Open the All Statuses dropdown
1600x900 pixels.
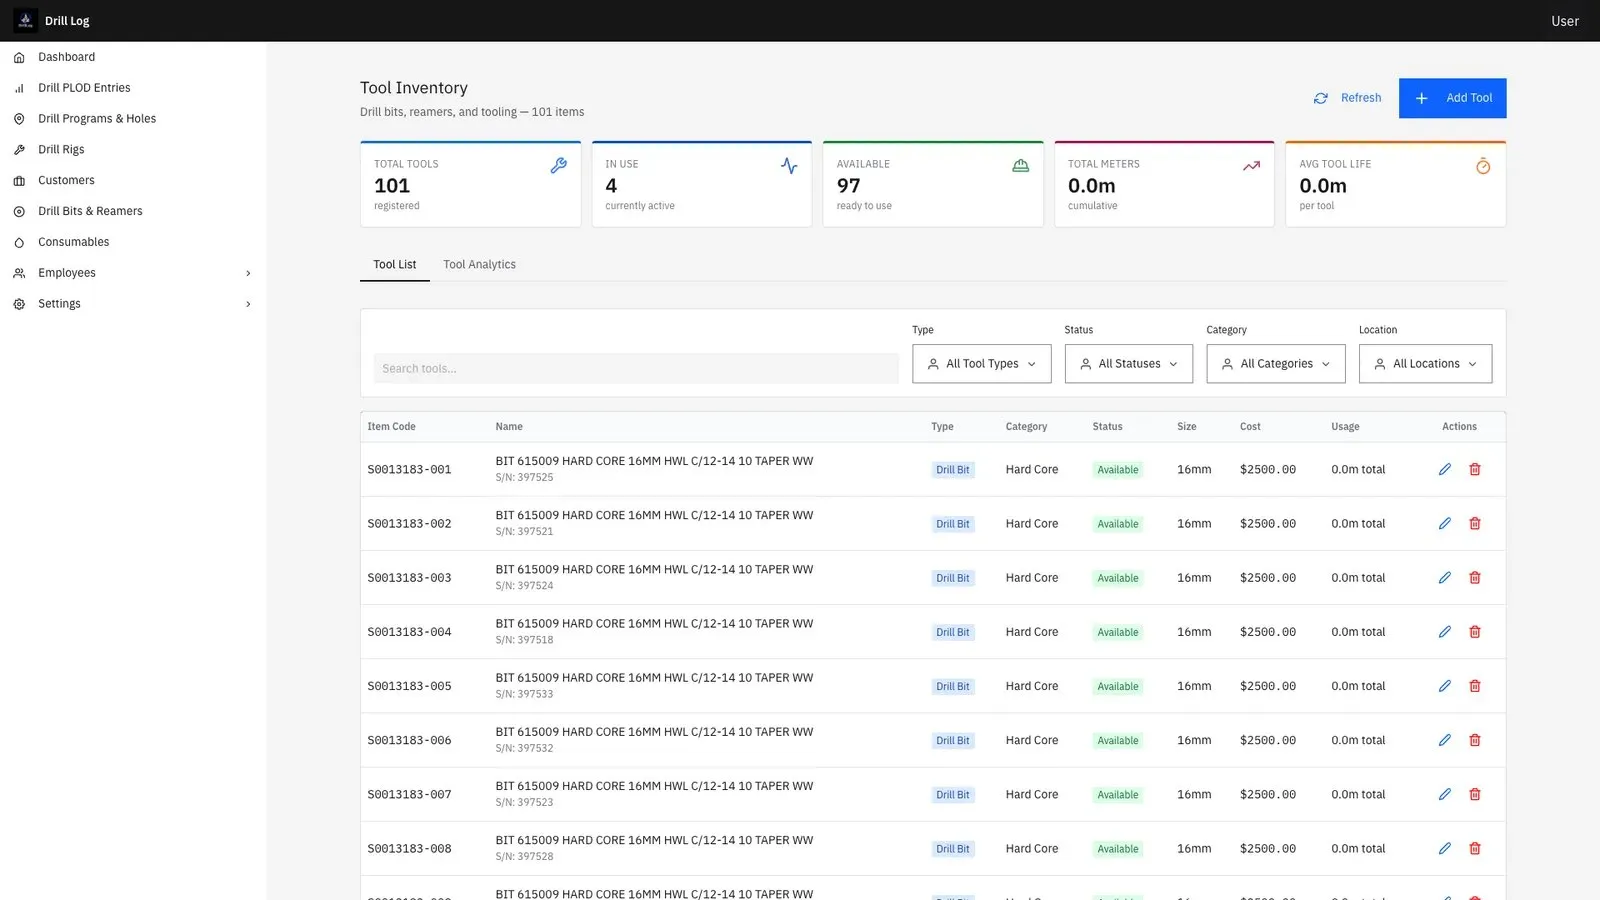click(x=1128, y=364)
